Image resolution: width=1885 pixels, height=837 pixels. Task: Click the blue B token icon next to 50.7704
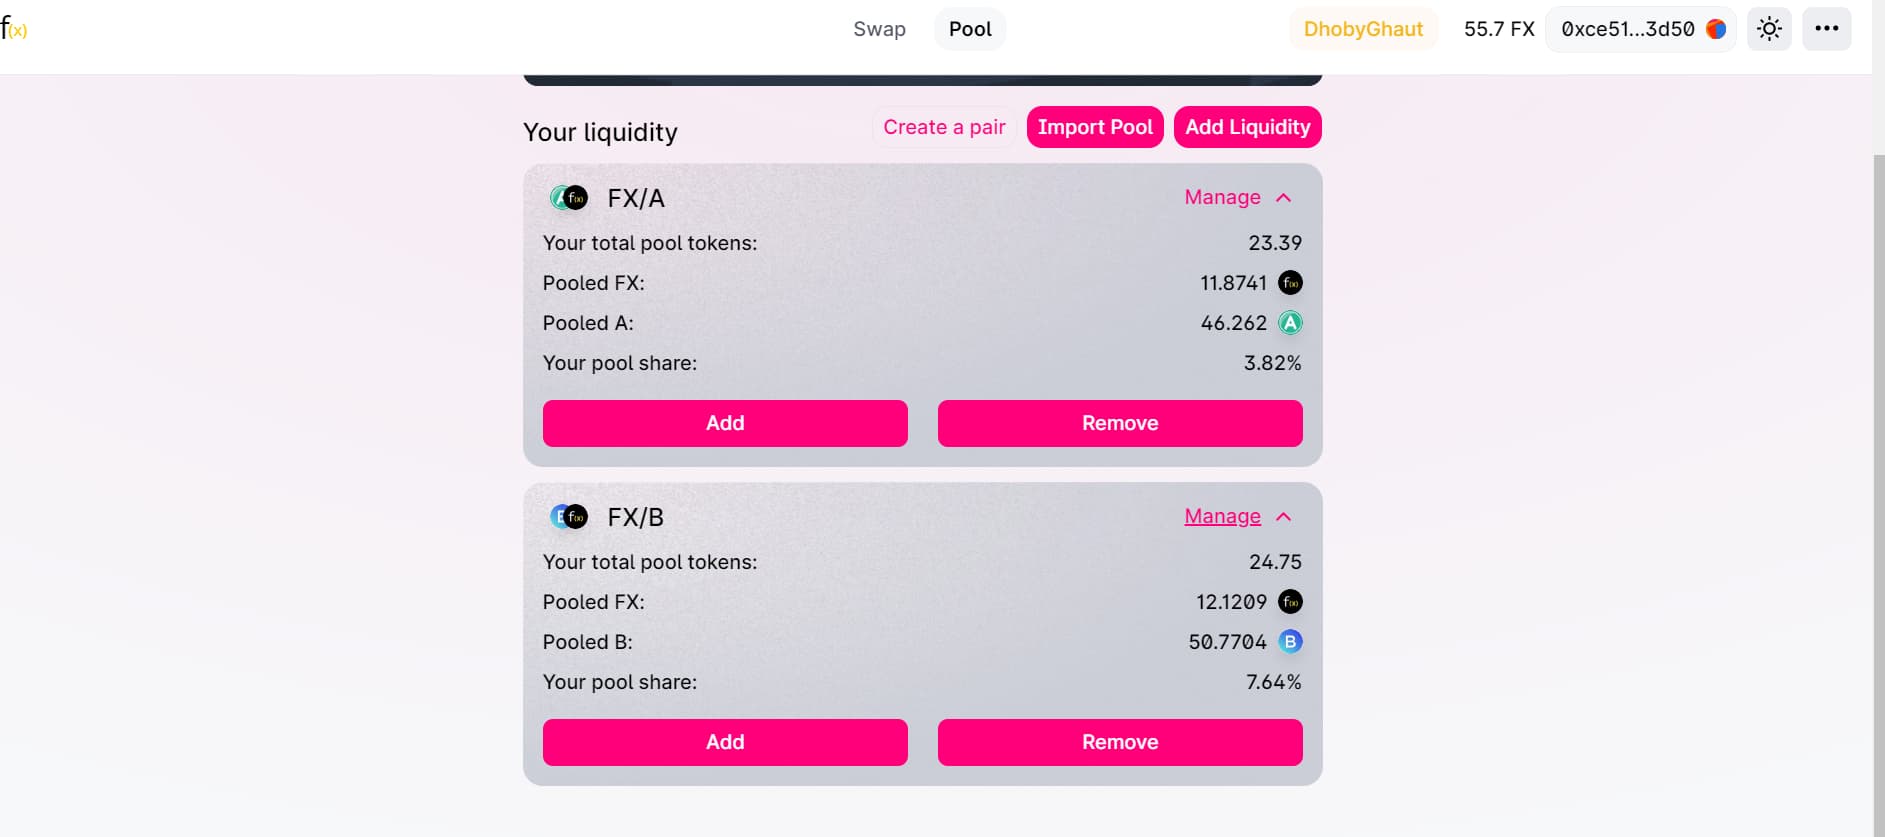(x=1291, y=642)
